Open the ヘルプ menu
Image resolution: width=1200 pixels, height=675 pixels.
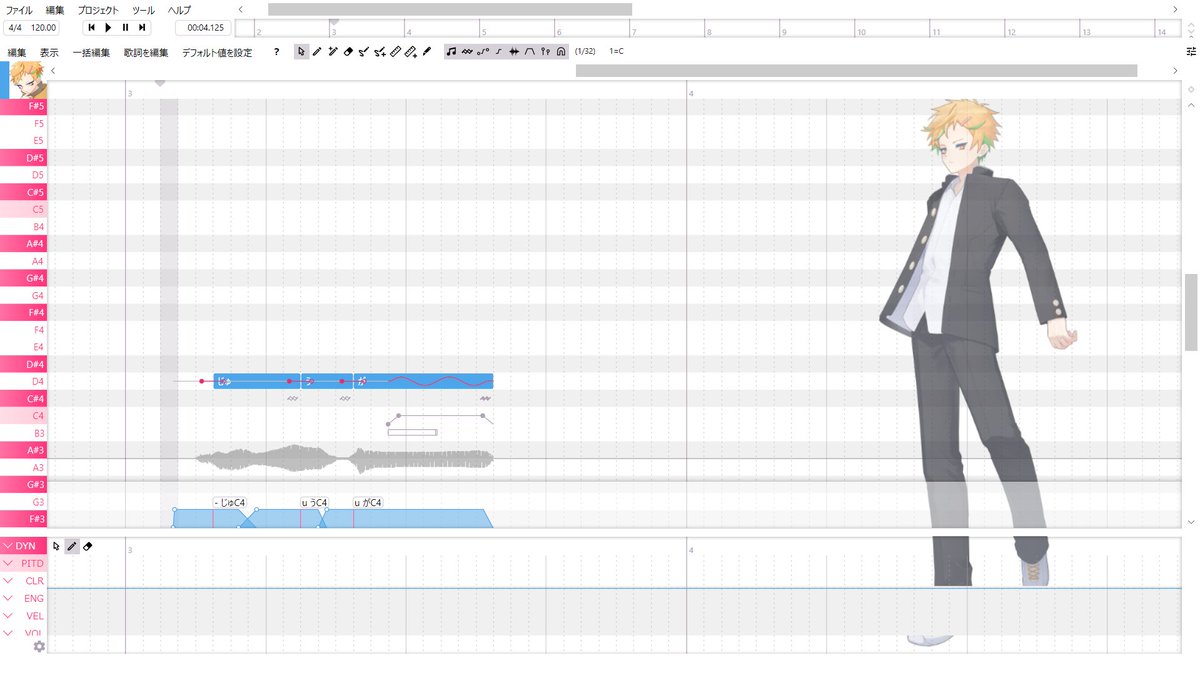(x=179, y=9)
